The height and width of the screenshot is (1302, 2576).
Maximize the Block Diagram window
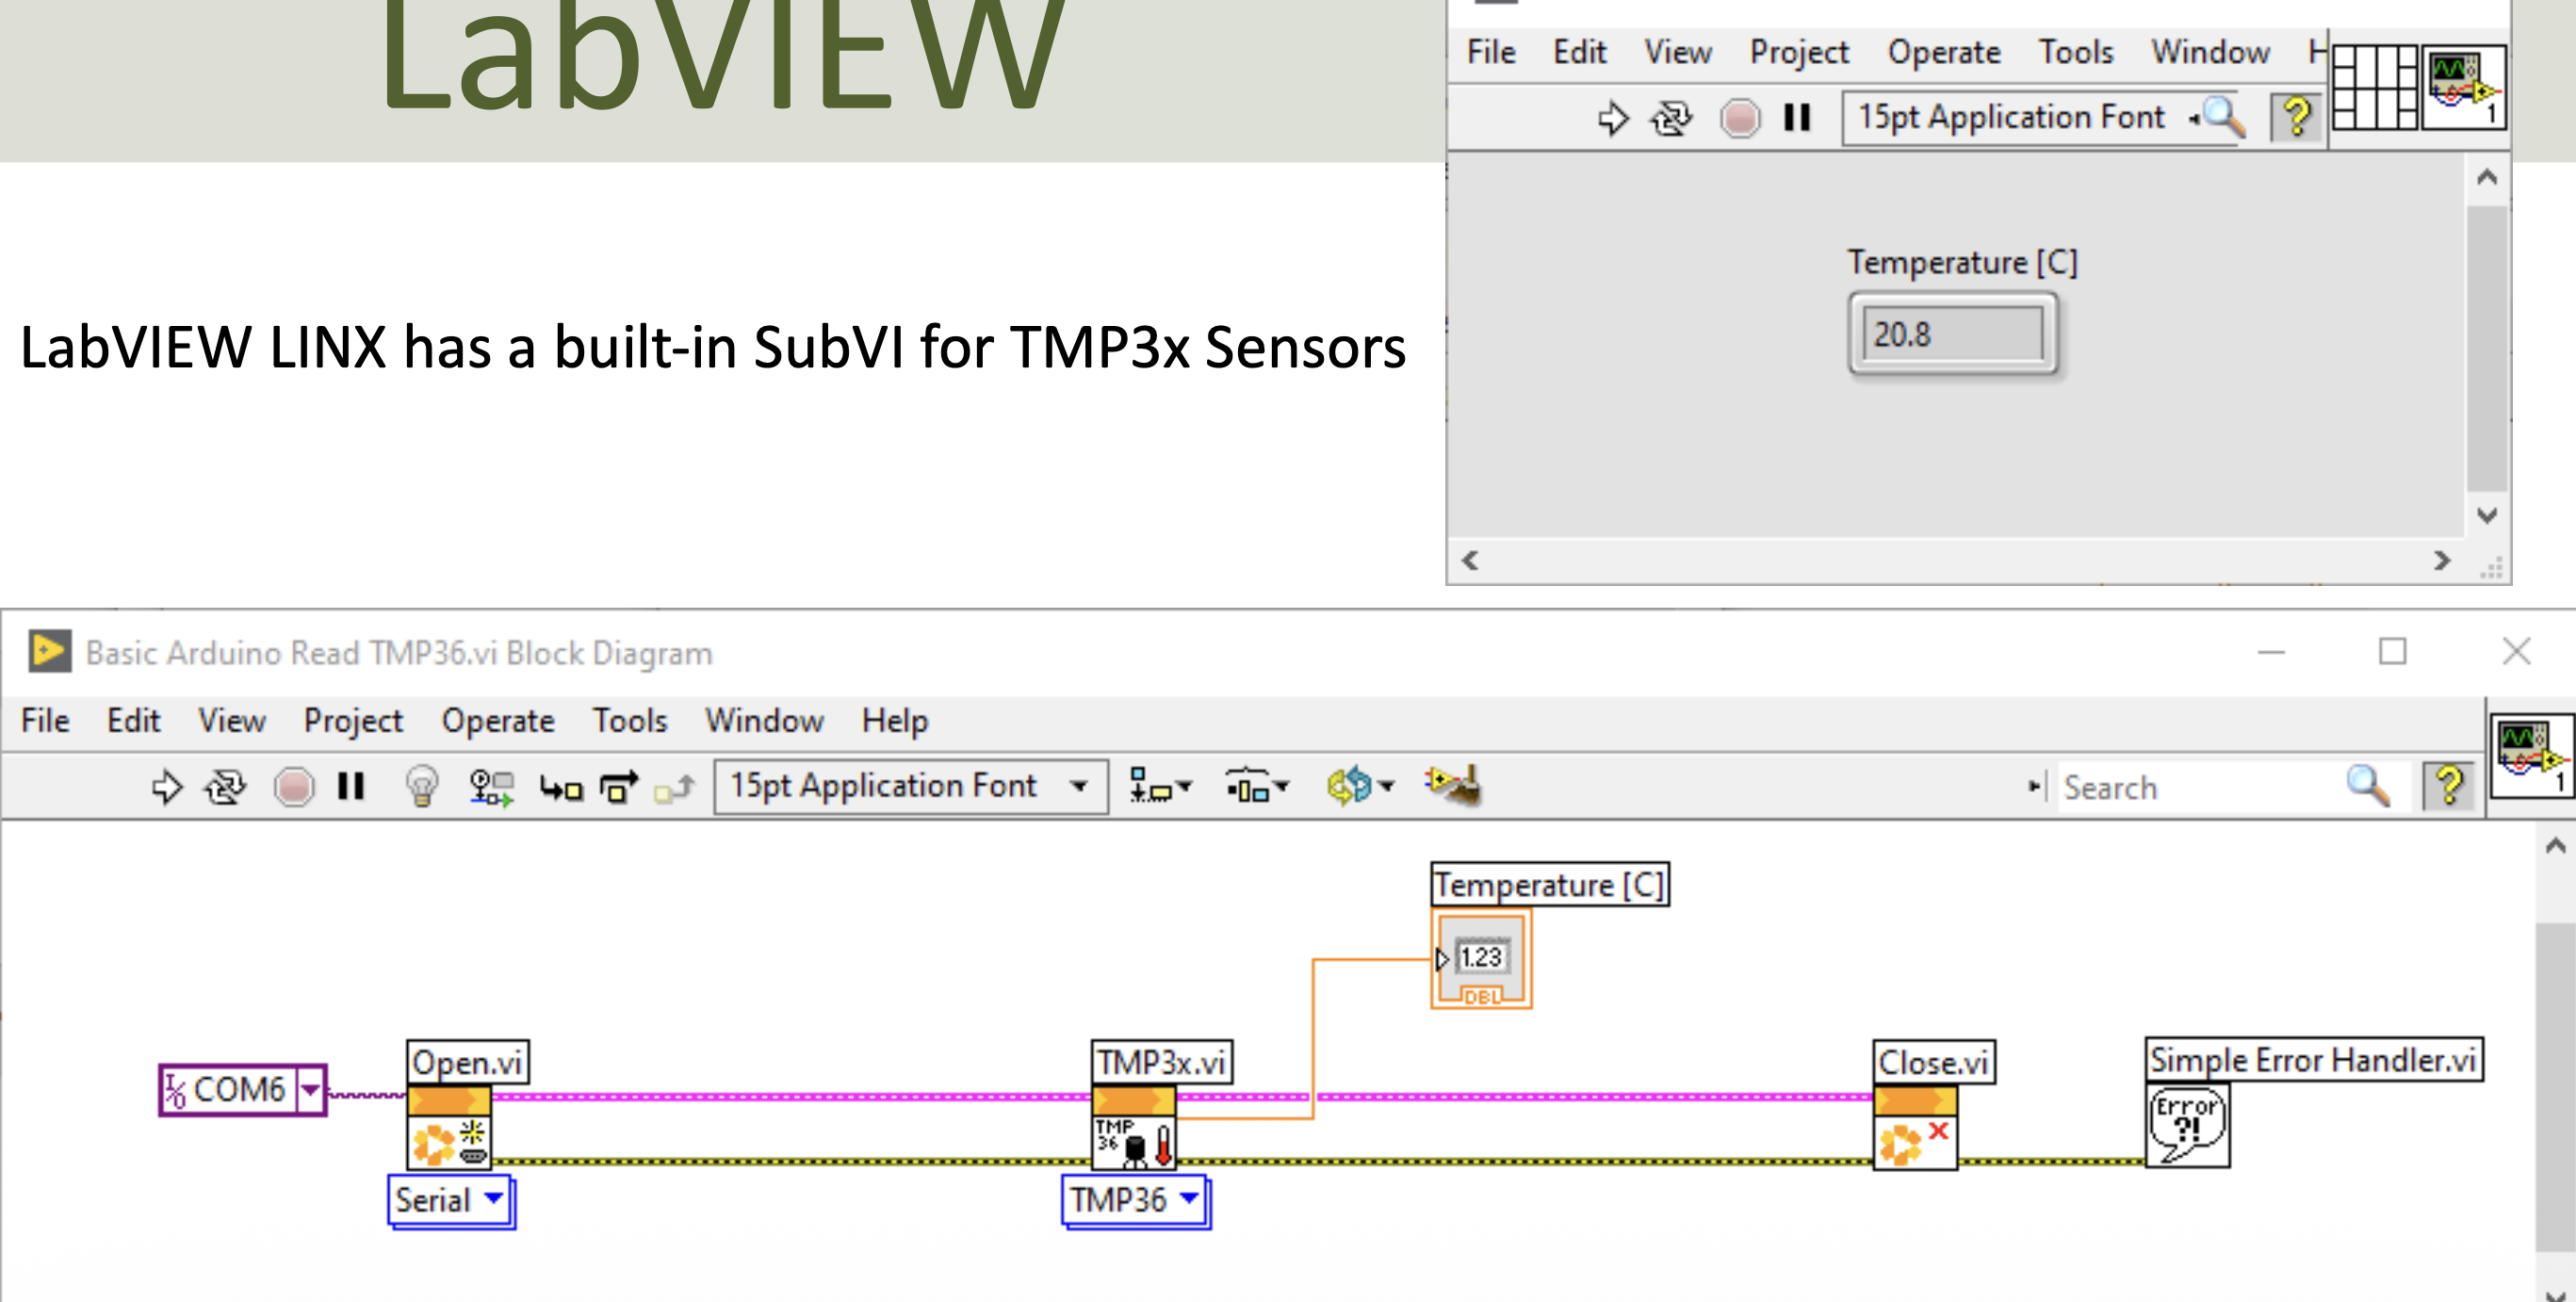tap(2392, 652)
